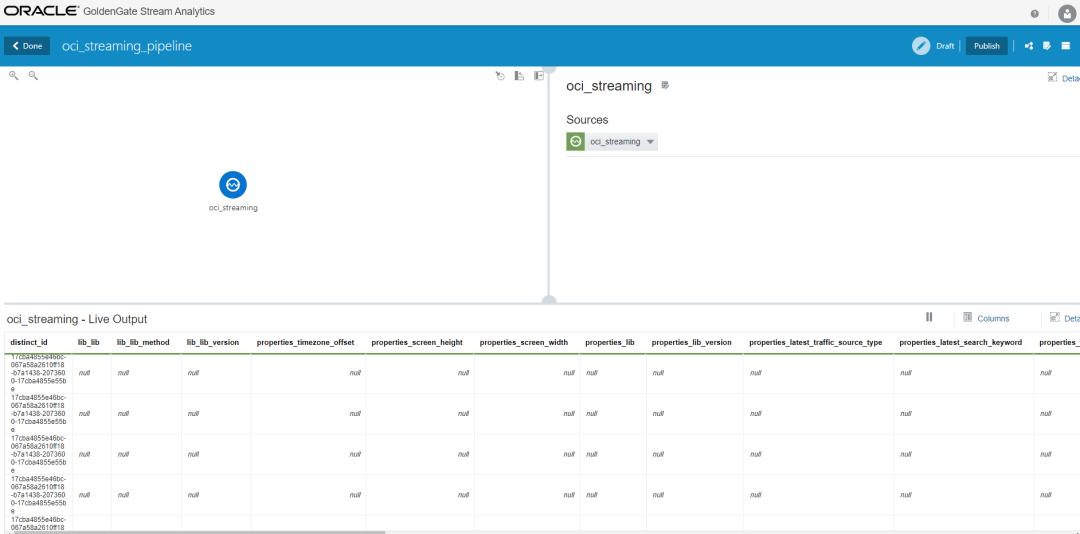This screenshot has width=1080, height=534.
Task: Pause the live output stream
Action: [929, 317]
